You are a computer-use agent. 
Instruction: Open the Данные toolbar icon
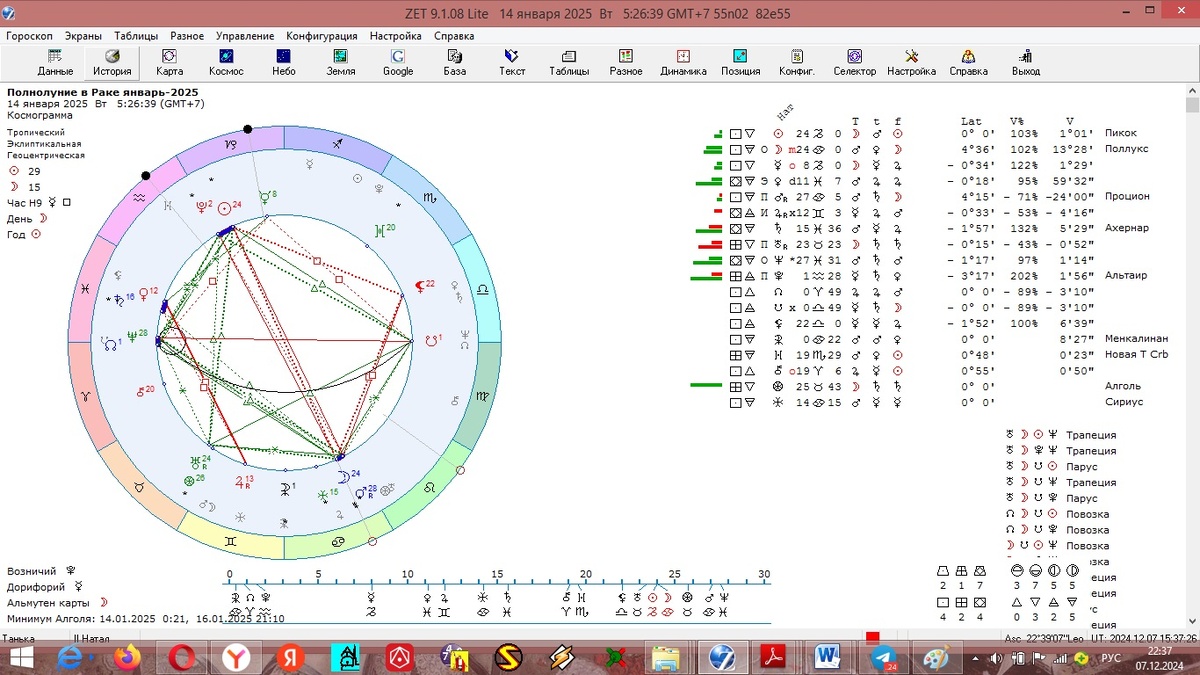[x=55, y=62]
